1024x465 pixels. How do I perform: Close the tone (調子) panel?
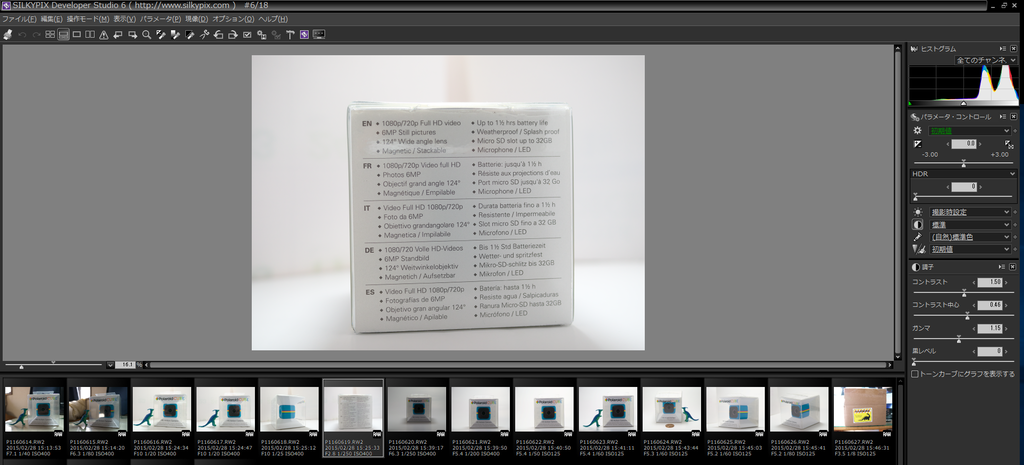point(1013,267)
